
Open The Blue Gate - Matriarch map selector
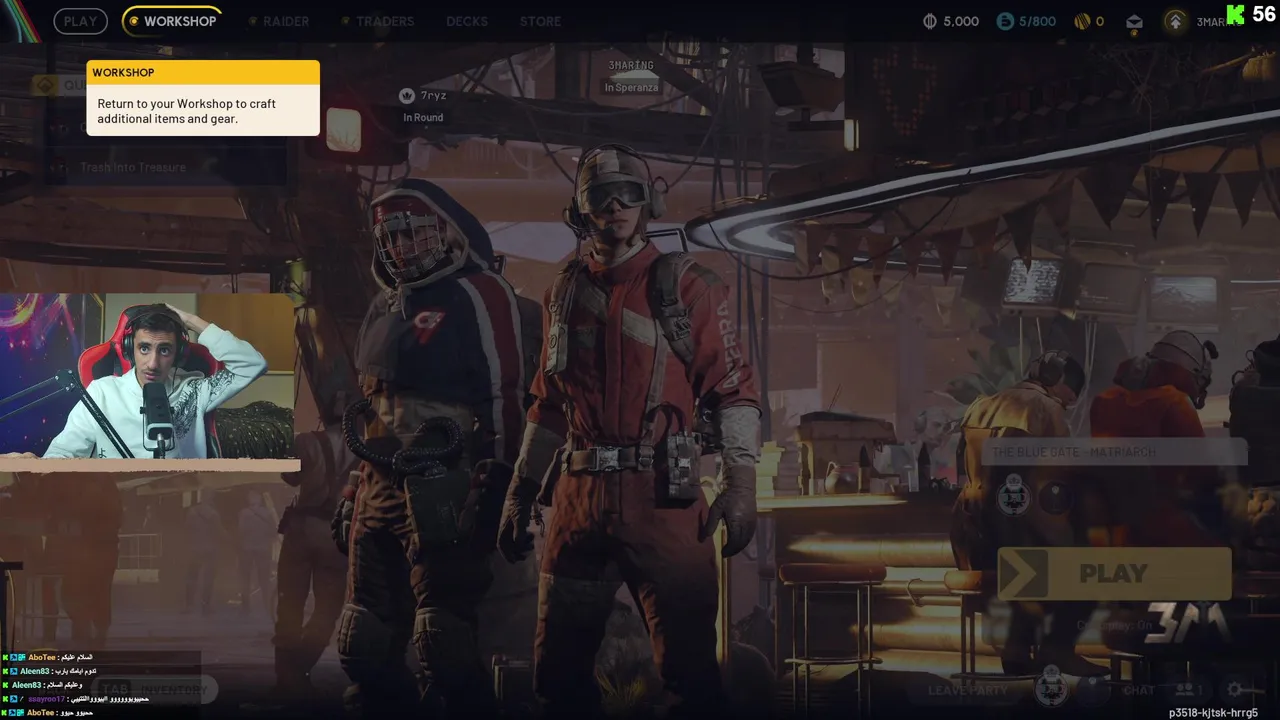click(1114, 452)
